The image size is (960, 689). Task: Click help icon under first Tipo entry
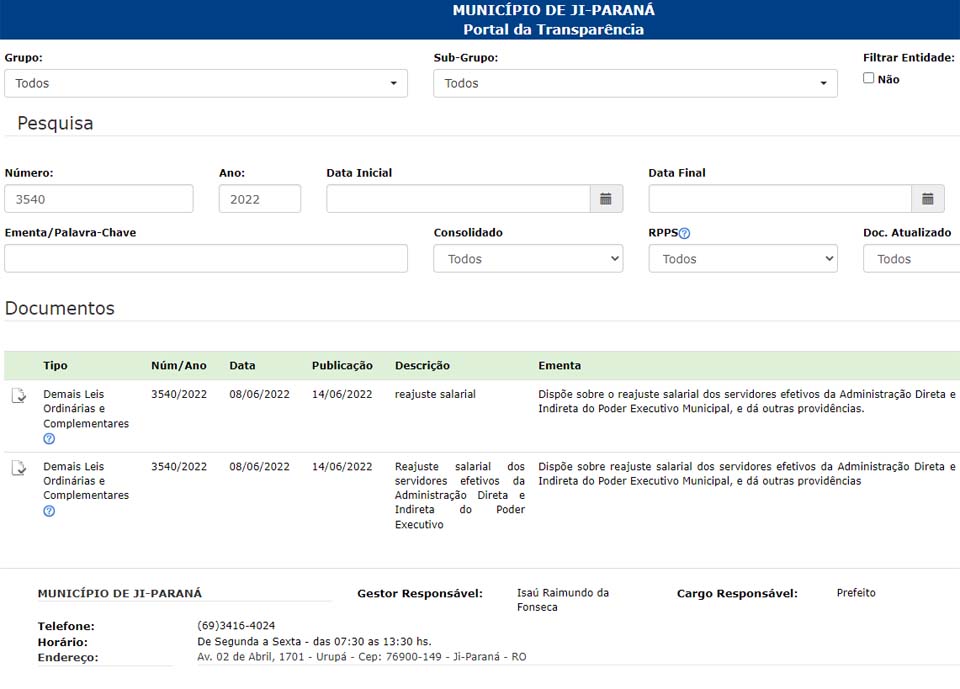pos(49,439)
